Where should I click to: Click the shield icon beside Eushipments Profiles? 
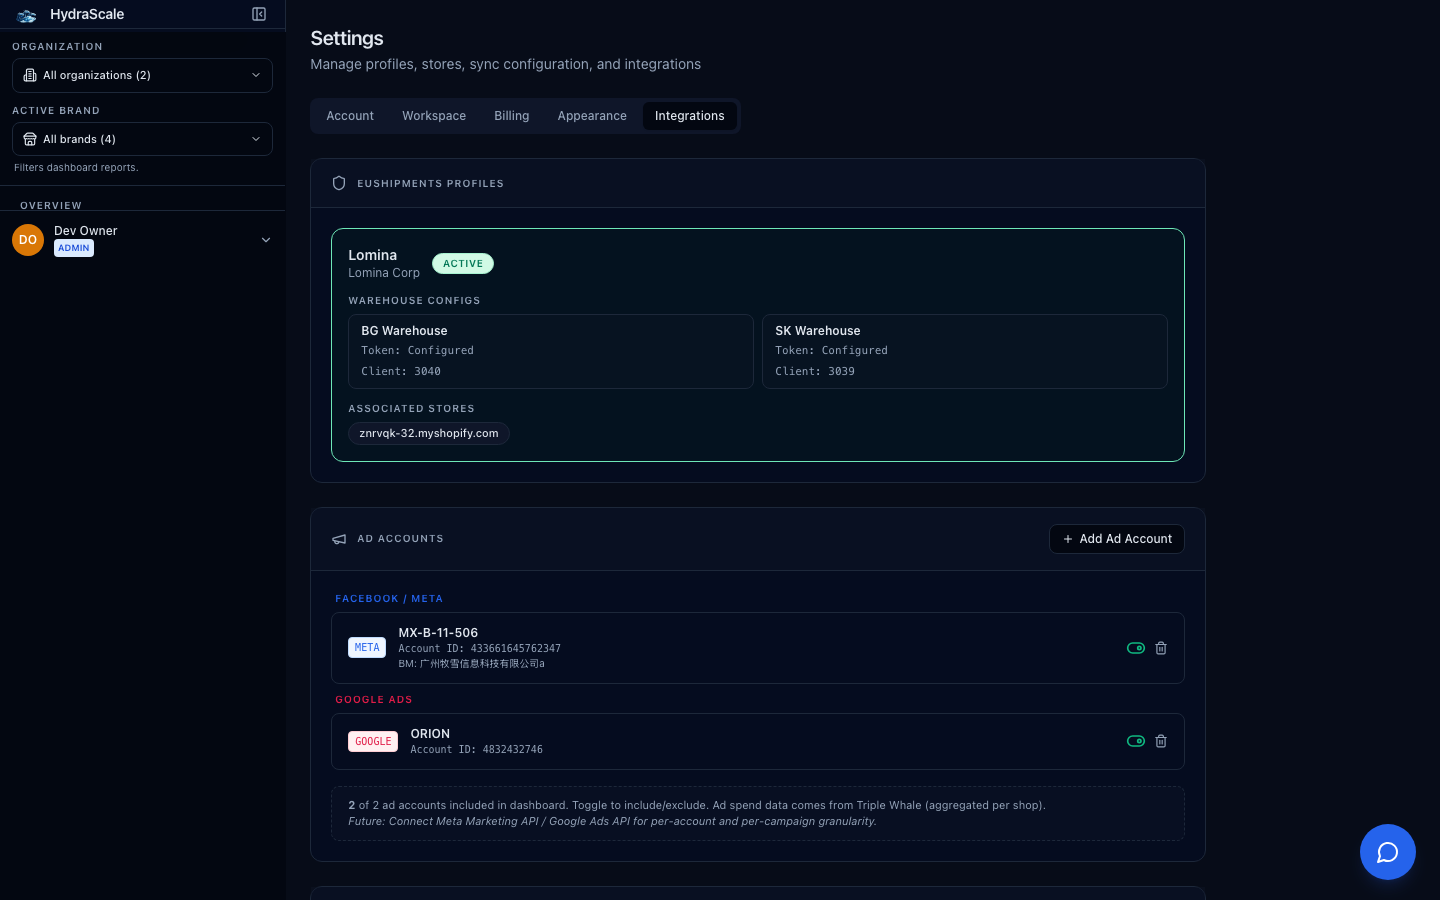339,183
